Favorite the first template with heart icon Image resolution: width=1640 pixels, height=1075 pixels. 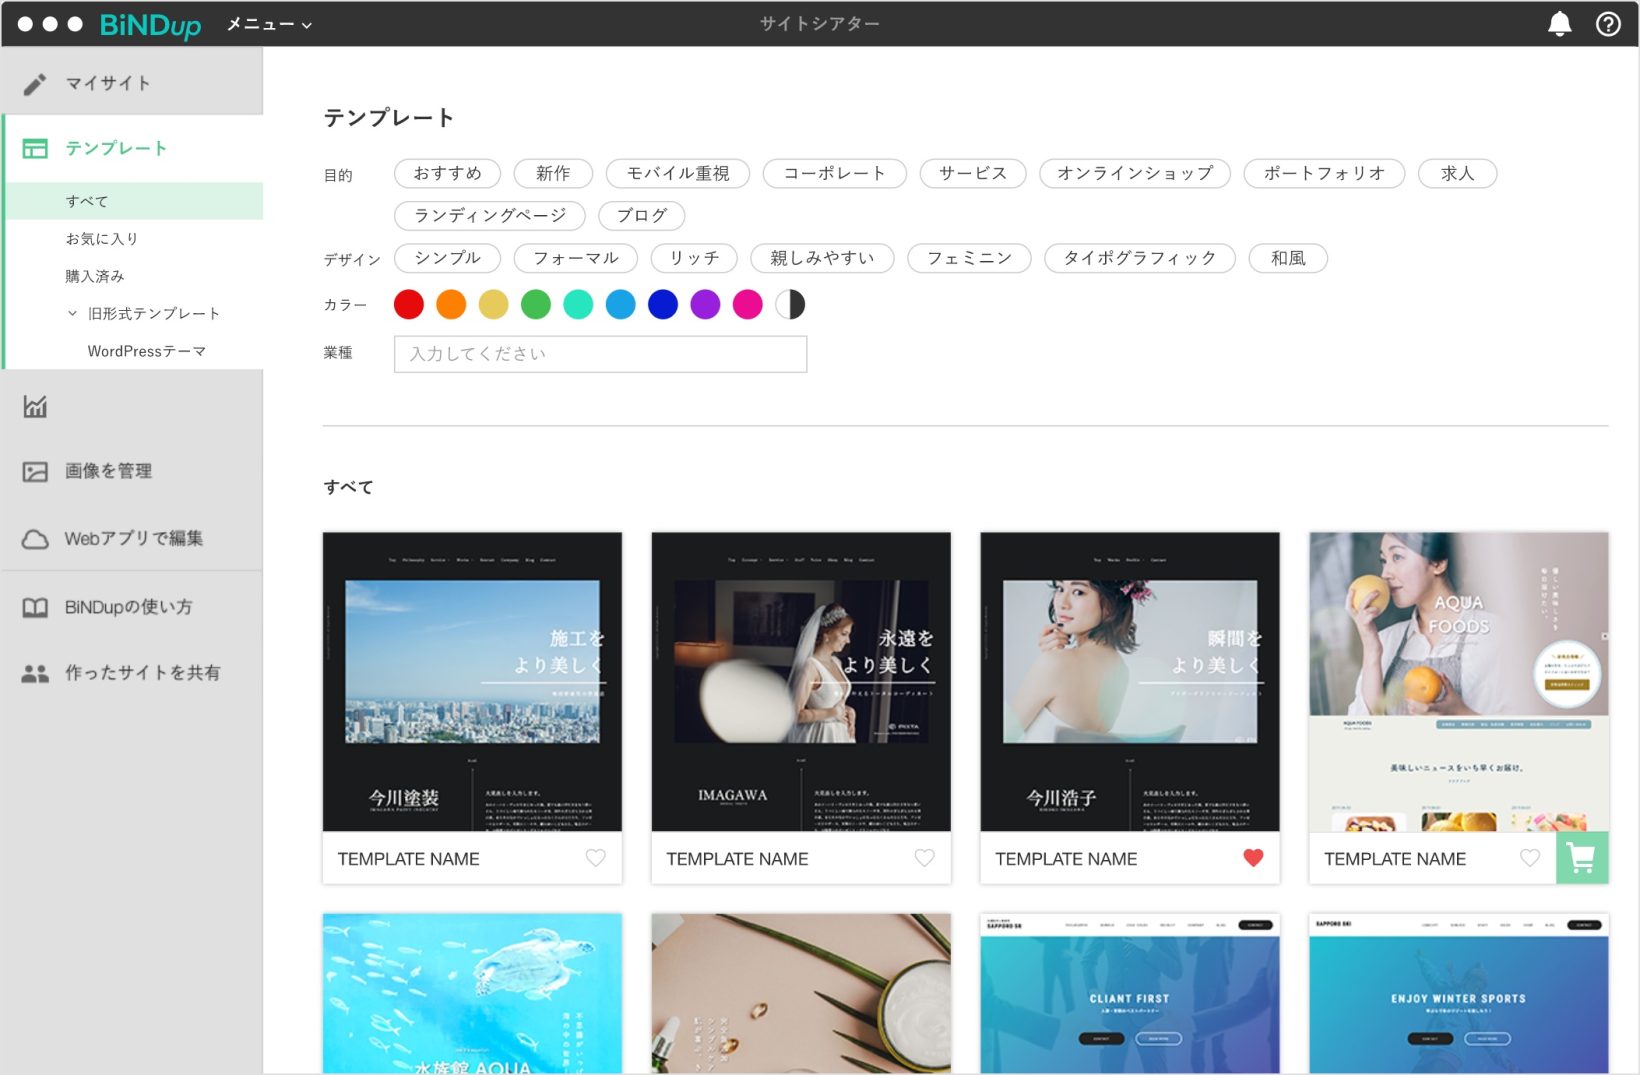pyautogui.click(x=595, y=858)
